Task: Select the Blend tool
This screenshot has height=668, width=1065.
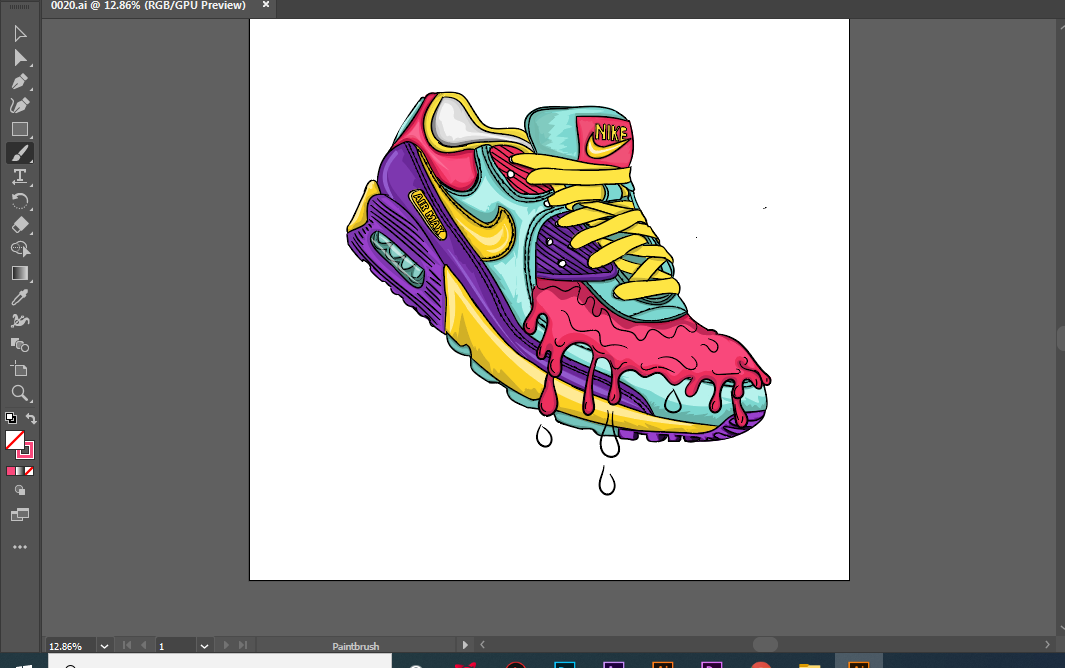Action: [x=20, y=345]
